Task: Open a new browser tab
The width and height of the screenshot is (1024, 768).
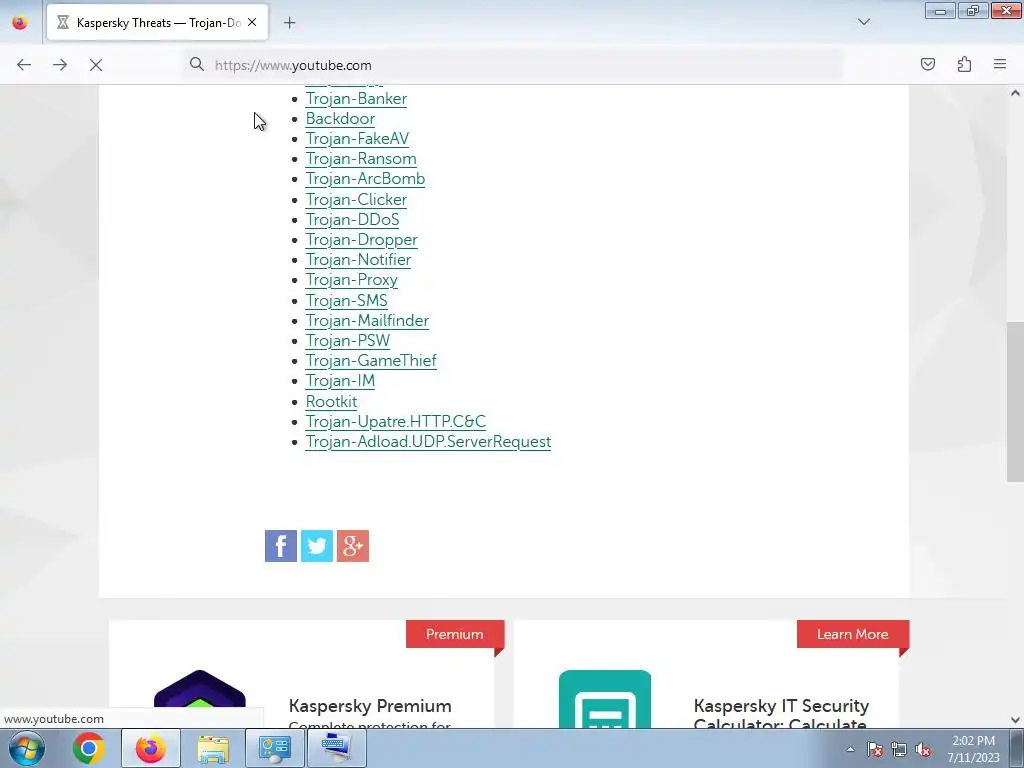Action: 289,23
